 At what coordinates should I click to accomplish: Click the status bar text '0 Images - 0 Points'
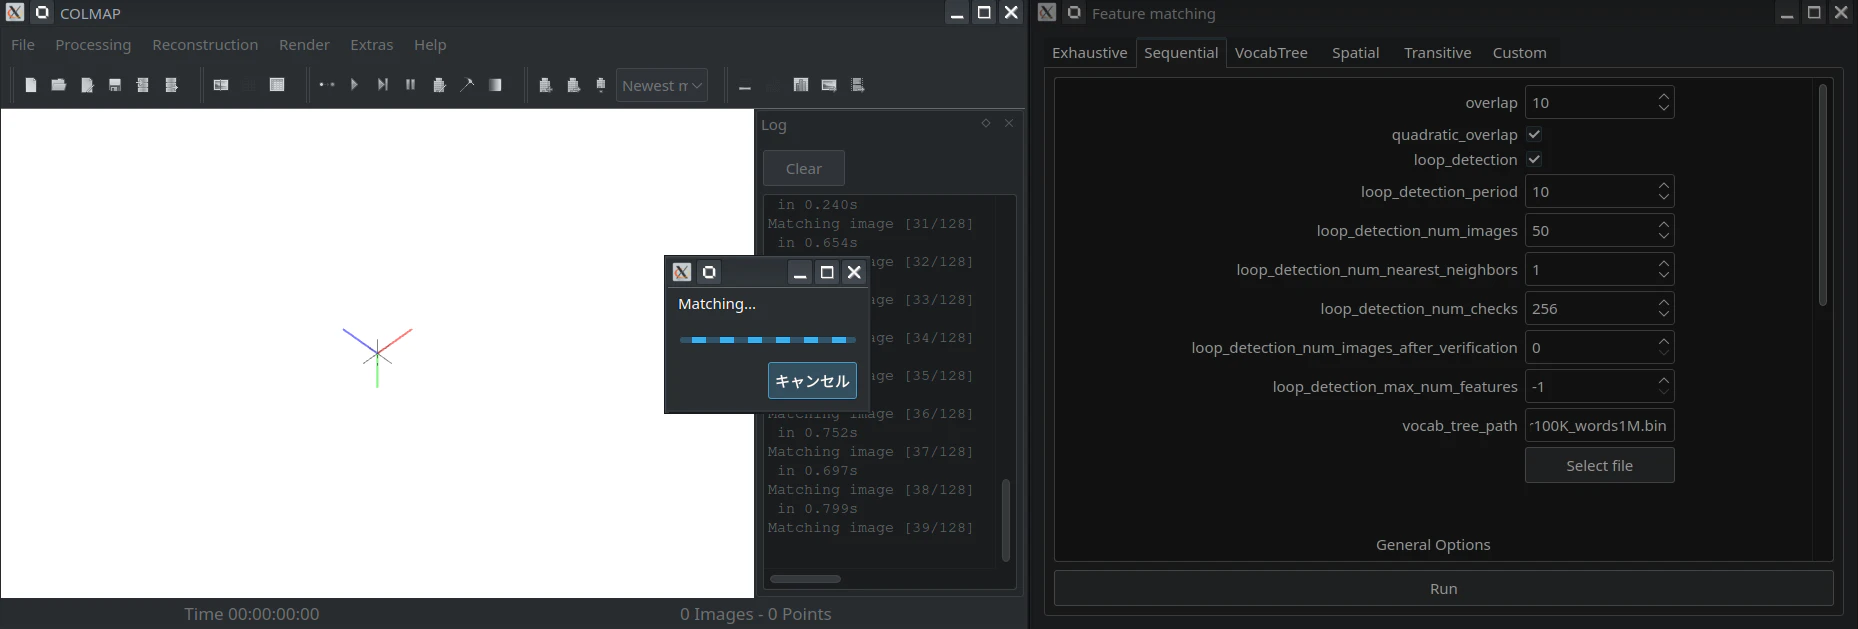click(x=755, y=614)
